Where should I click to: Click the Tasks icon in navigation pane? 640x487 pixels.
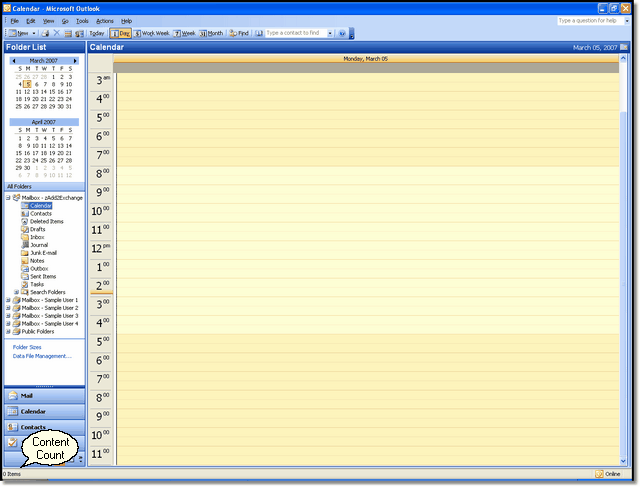coord(13,443)
